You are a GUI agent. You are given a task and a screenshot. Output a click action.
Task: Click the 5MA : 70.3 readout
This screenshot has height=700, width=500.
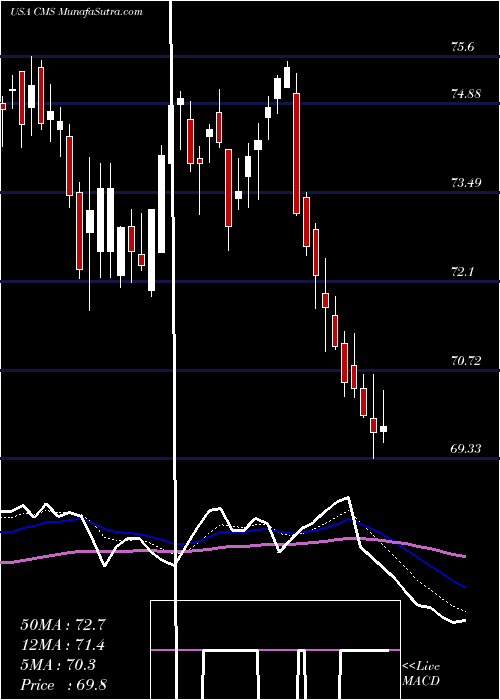pos(58,665)
